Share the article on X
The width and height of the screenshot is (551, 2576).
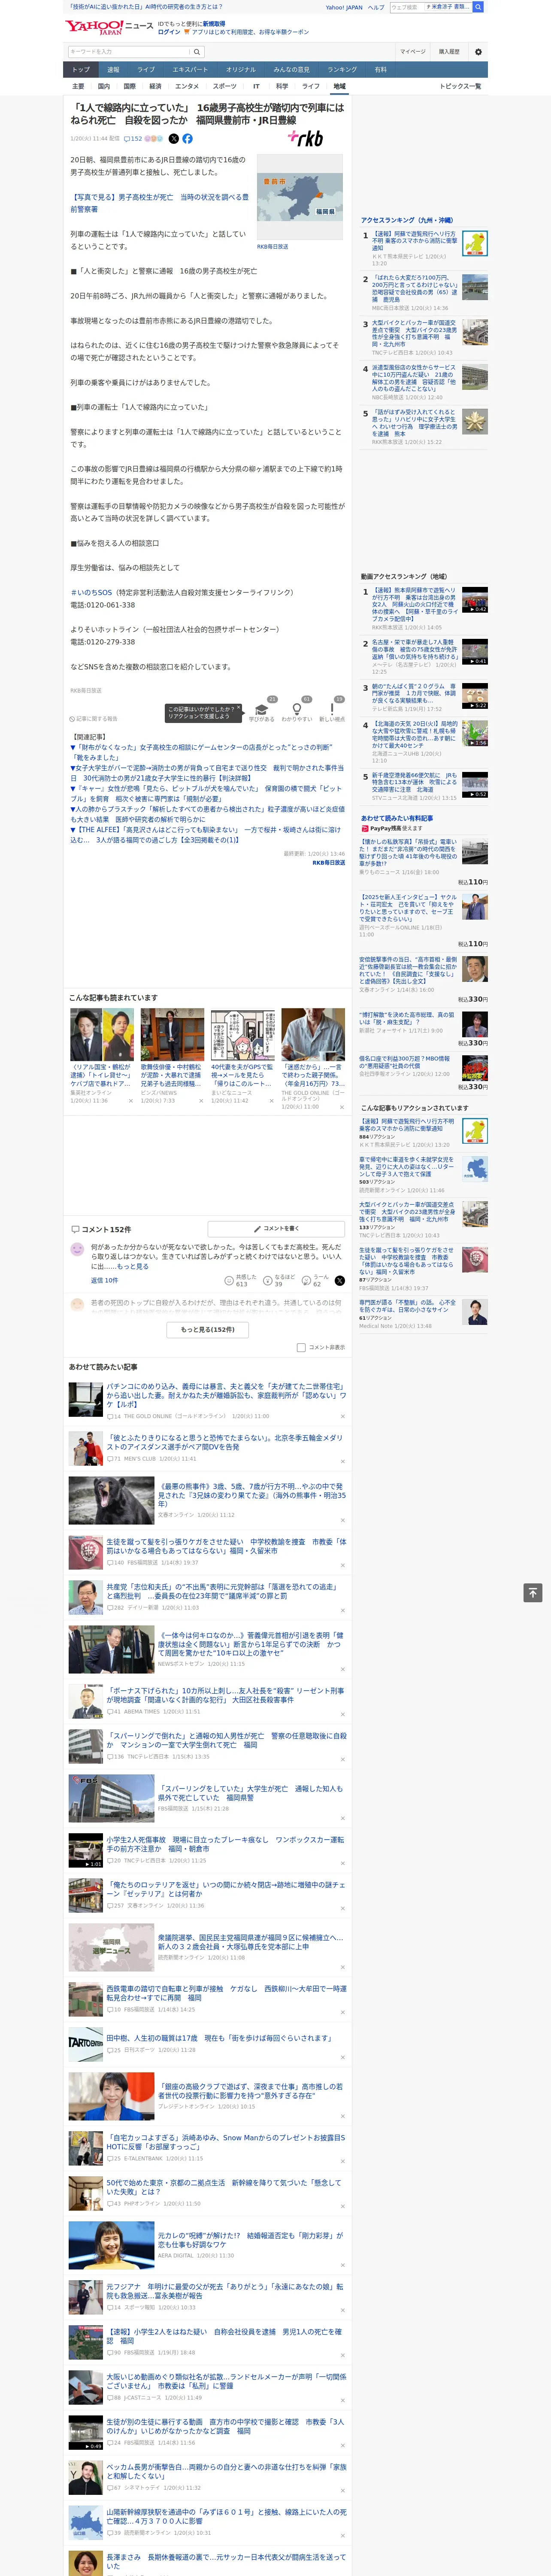pyautogui.click(x=174, y=139)
